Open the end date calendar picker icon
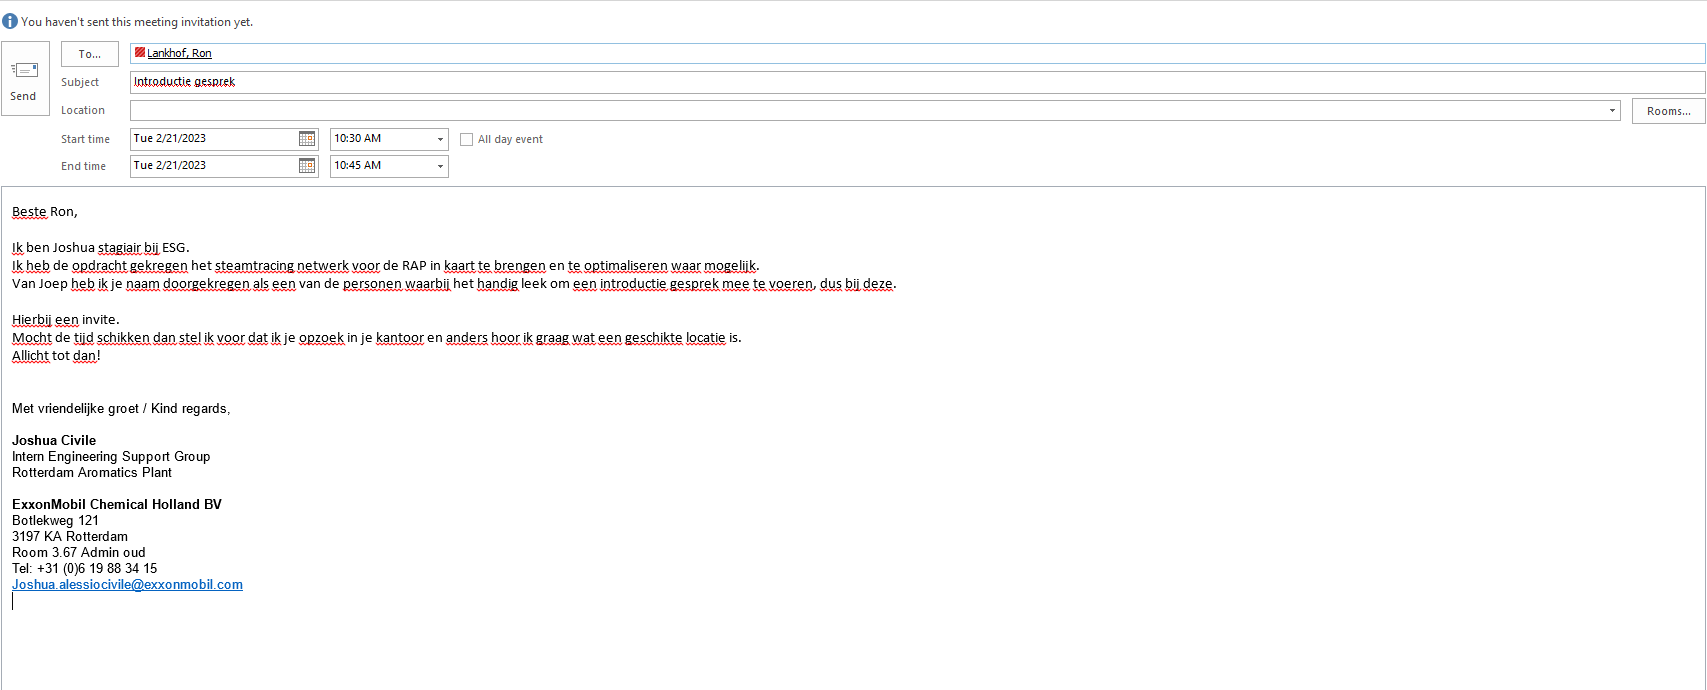Viewport: 1707px width, 690px height. 307,166
